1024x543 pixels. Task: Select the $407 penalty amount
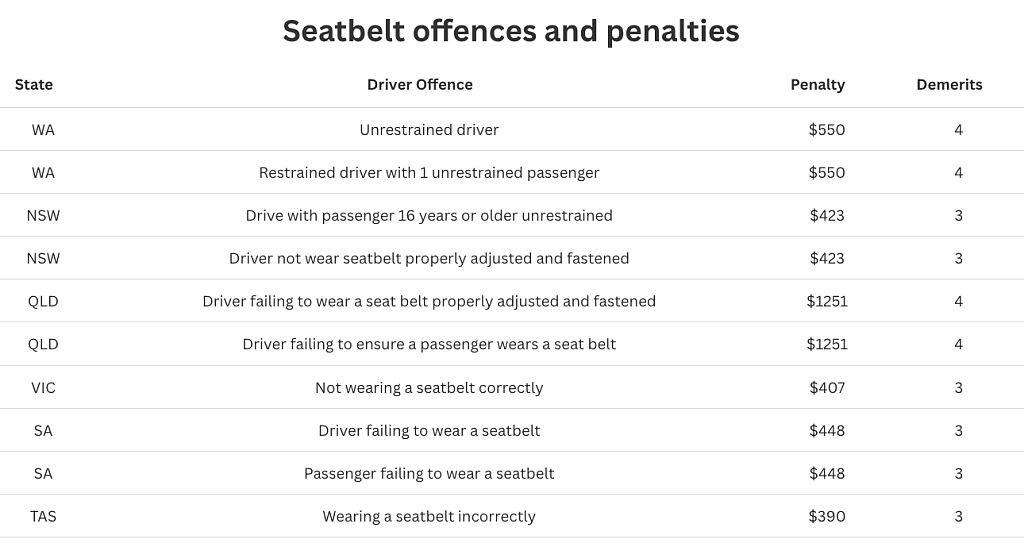pos(827,388)
